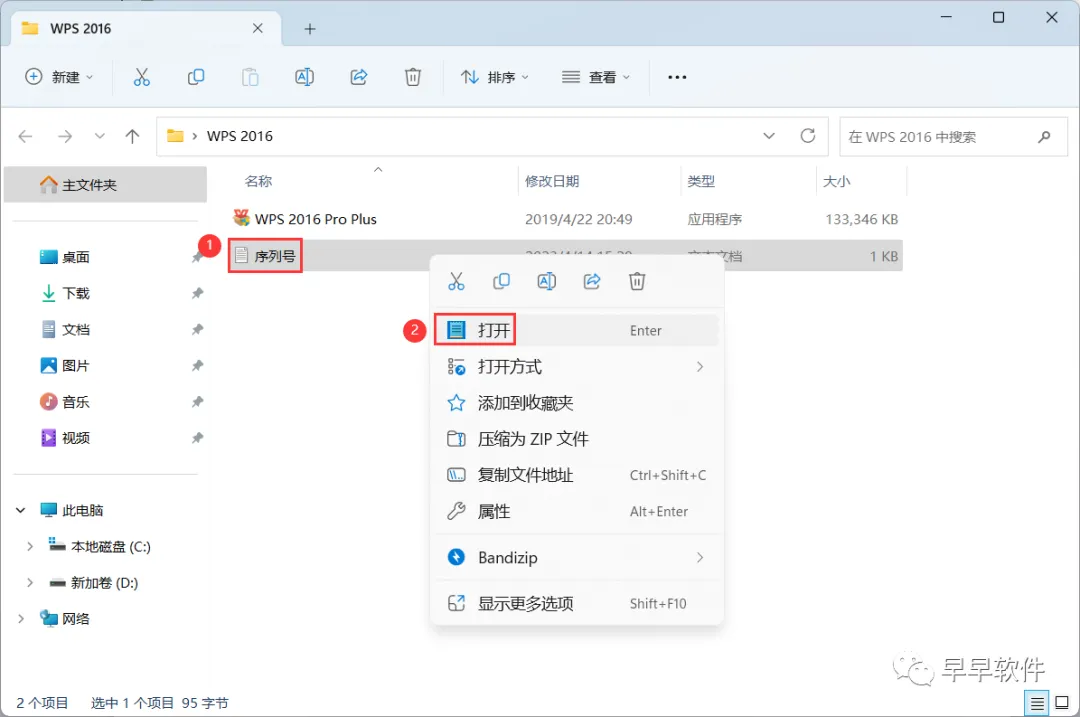Click Copy icon in context menu
This screenshot has width=1080, height=717.
tap(501, 281)
